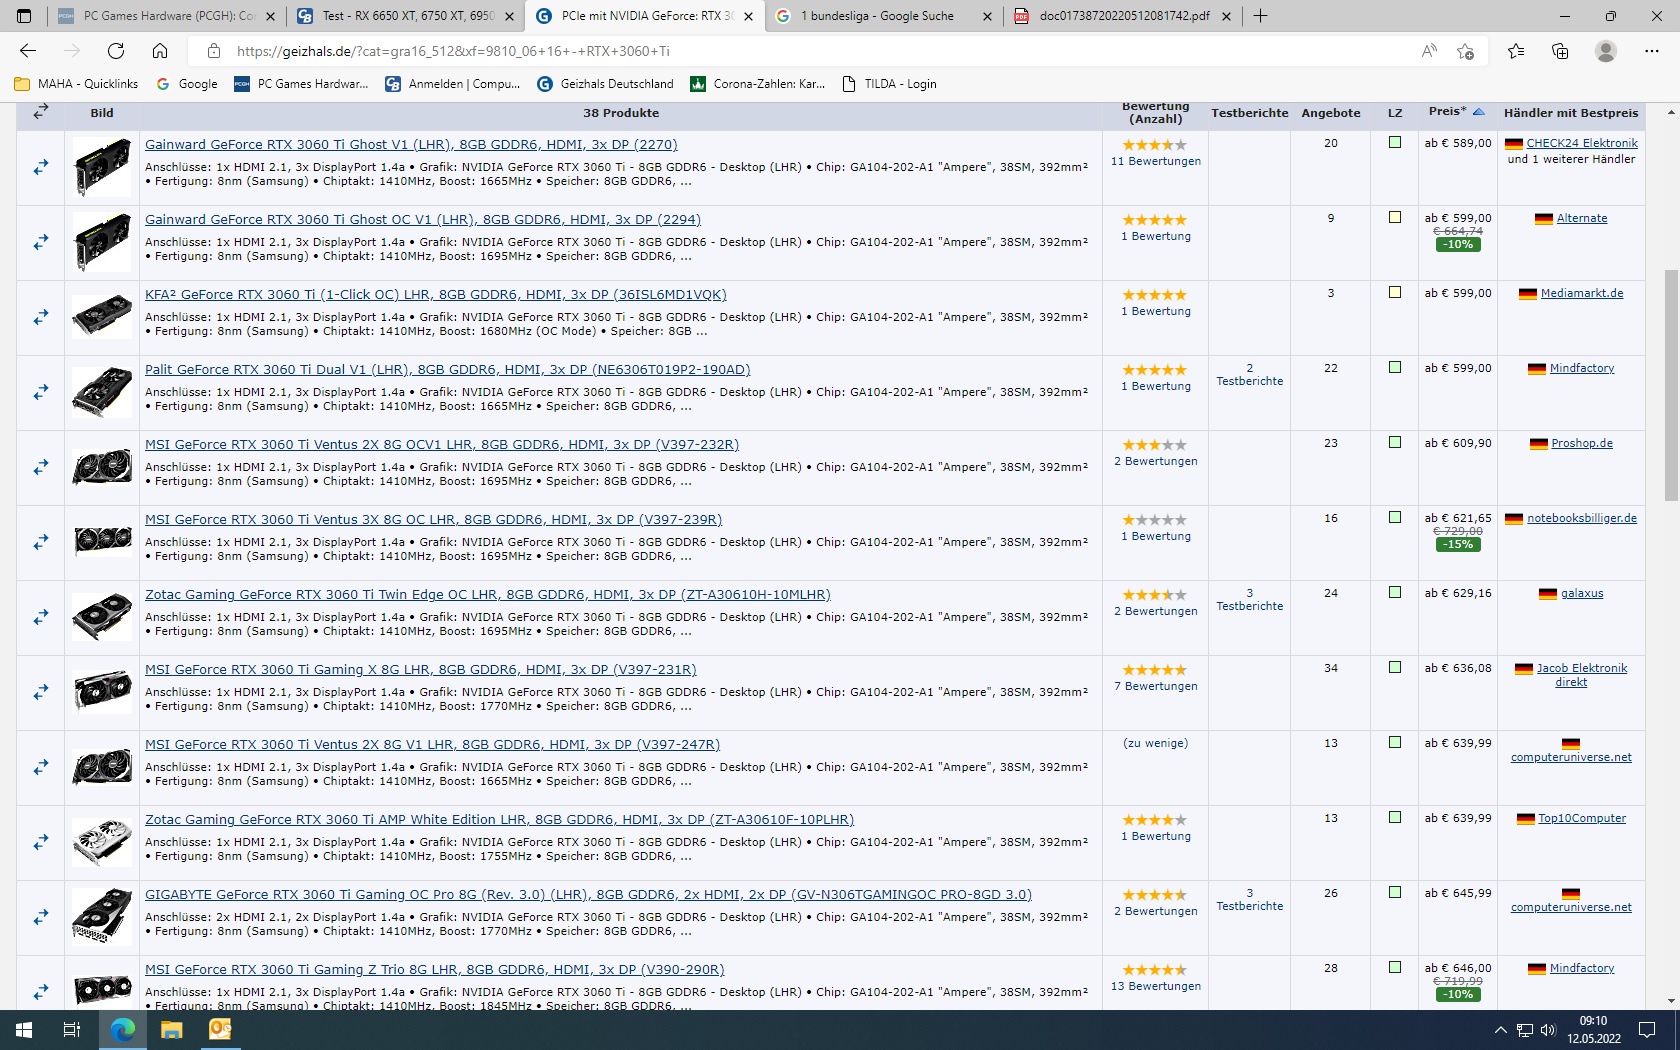The image size is (1680, 1050).
Task: Open taskbar clock showing 09:10
Action: pyautogui.click(x=1593, y=1029)
